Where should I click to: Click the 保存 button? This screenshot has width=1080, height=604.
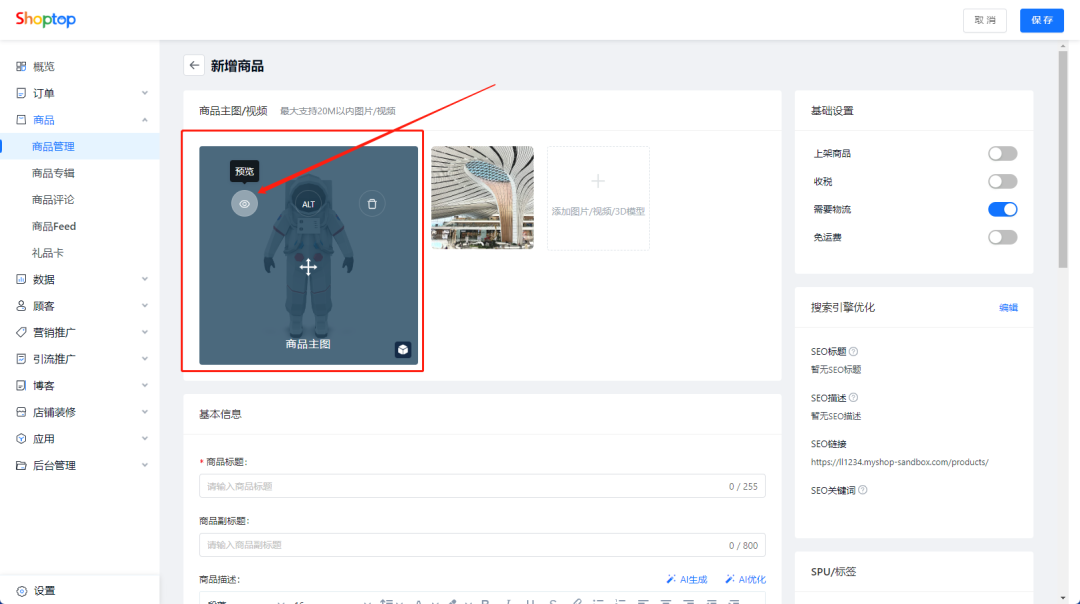(1041, 20)
